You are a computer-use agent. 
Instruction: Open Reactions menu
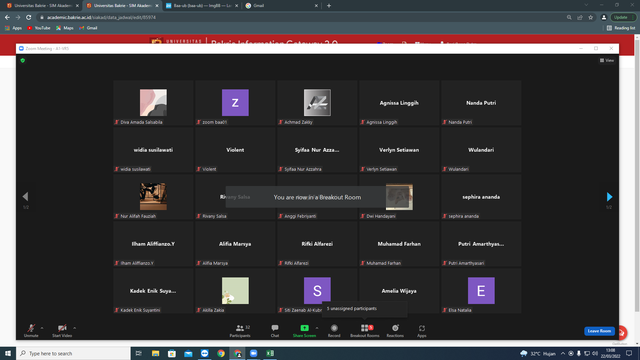coord(395,330)
